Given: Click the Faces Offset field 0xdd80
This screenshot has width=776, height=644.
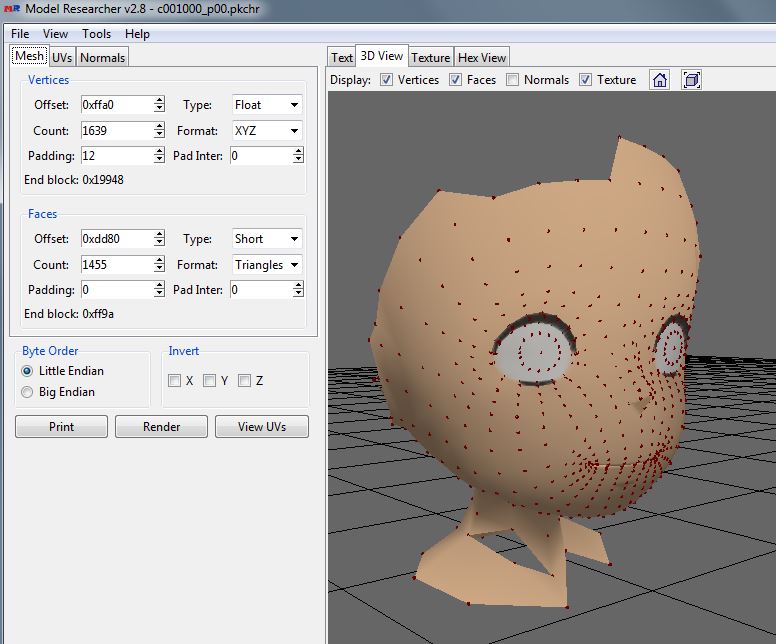Looking at the screenshot, I should 117,239.
